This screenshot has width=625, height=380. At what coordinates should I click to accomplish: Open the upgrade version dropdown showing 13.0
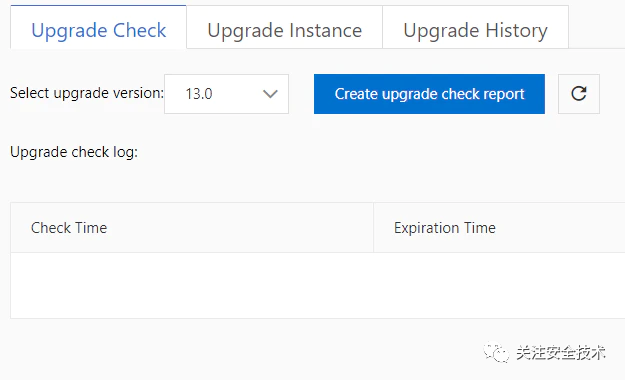226,94
